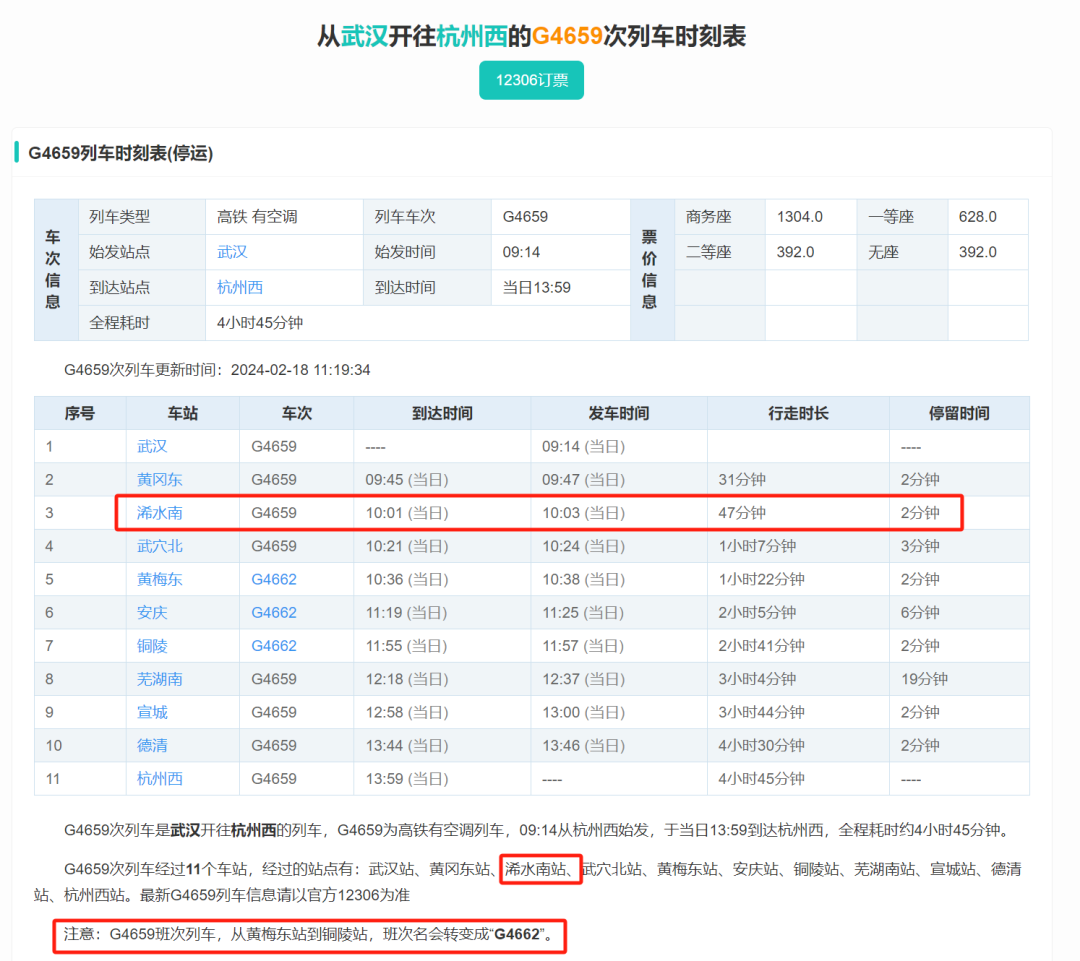
Task: Click the 12306订票 booking button
Action: (531, 81)
